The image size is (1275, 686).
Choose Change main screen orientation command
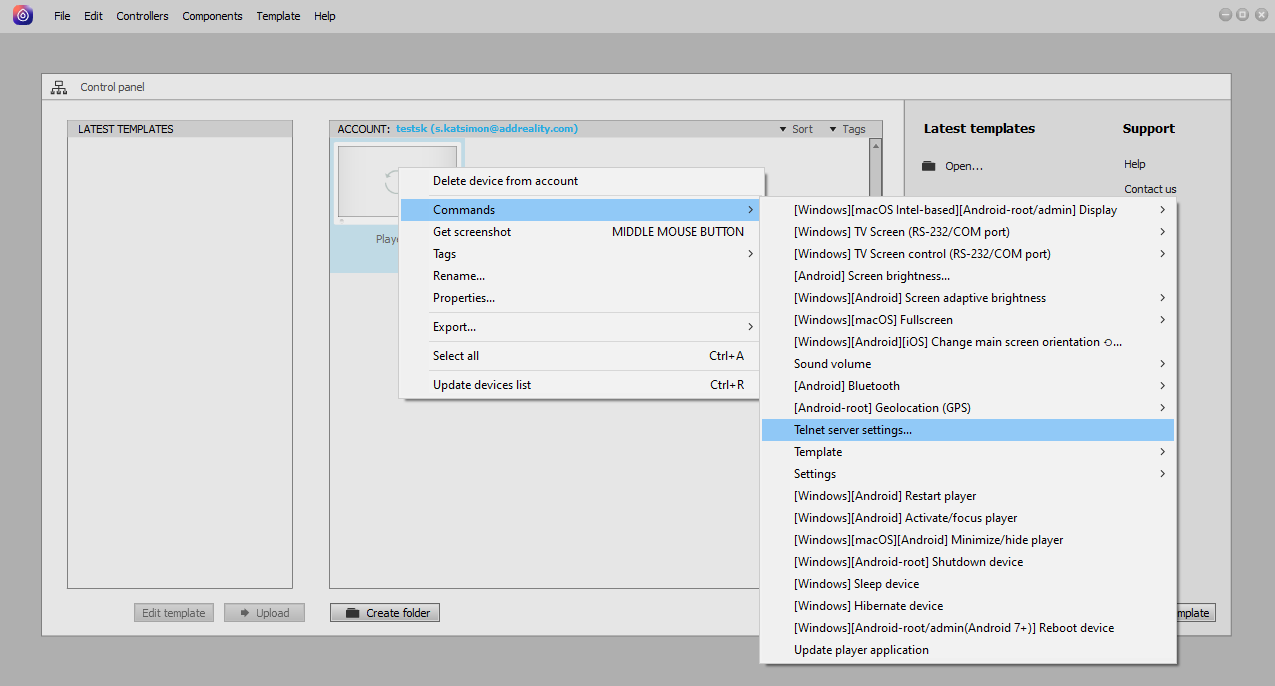click(968, 342)
